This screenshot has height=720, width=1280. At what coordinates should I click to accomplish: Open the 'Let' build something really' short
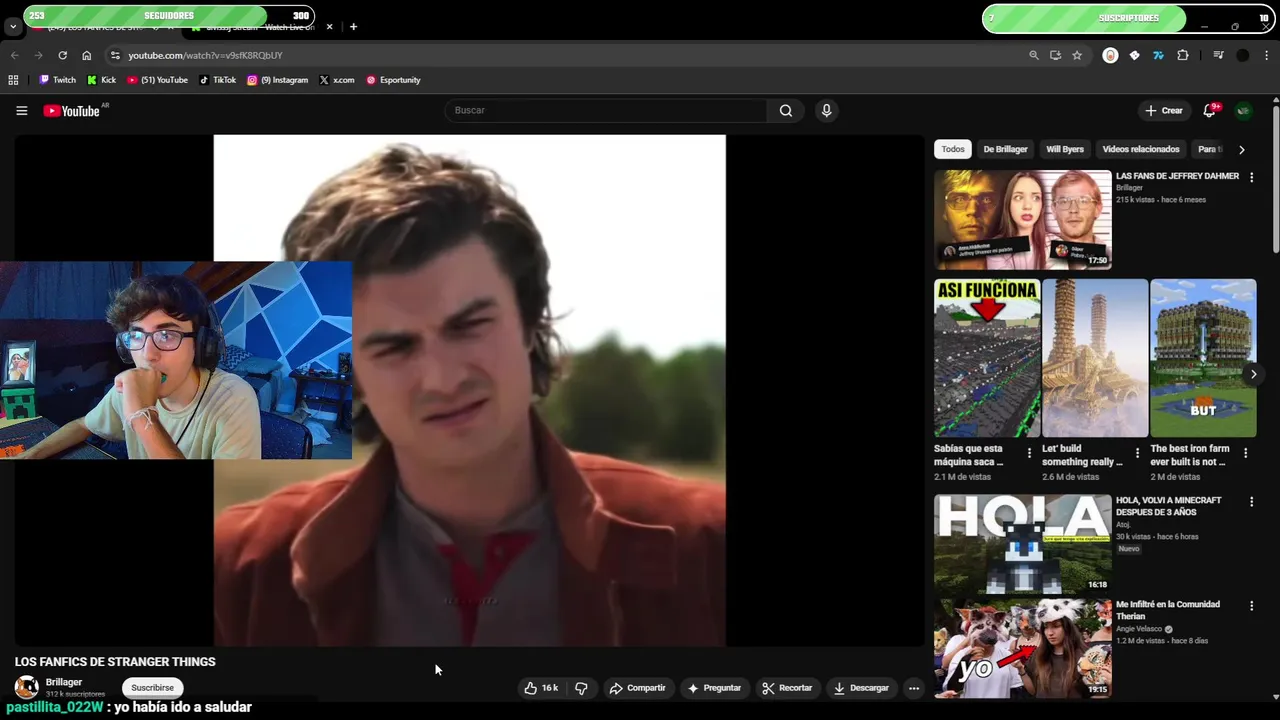click(1095, 358)
